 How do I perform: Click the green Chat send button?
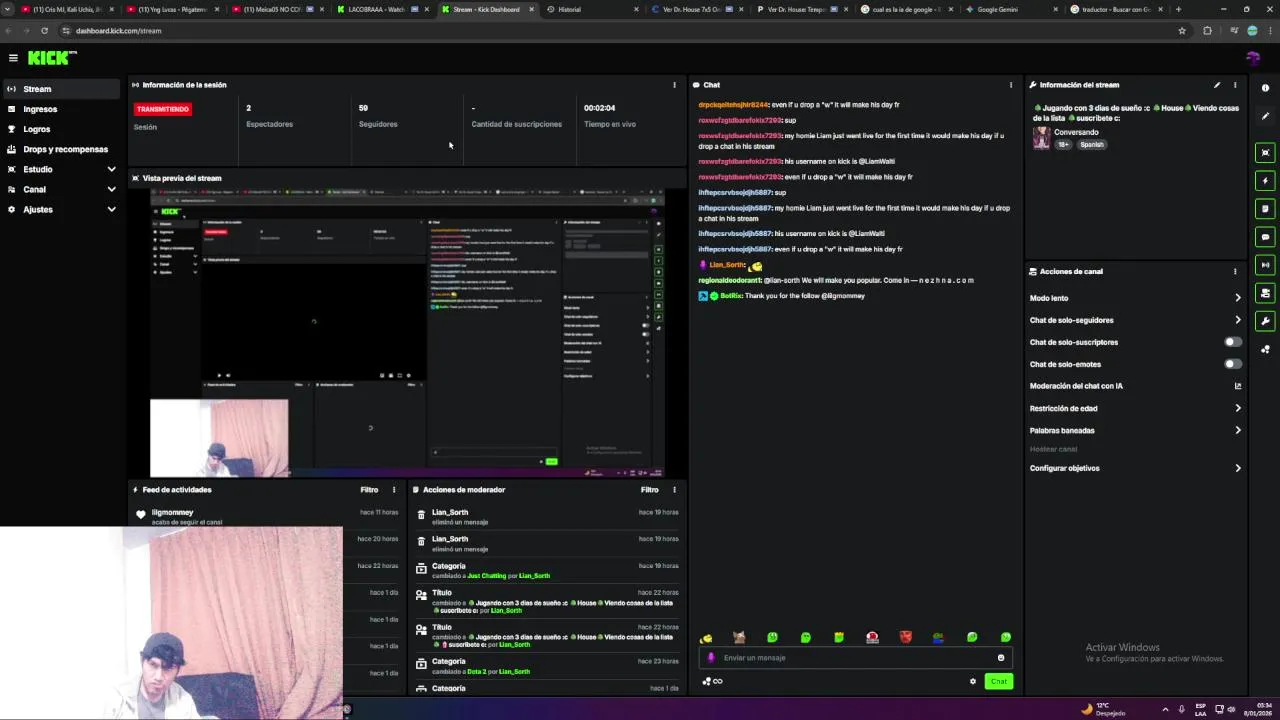tap(999, 682)
